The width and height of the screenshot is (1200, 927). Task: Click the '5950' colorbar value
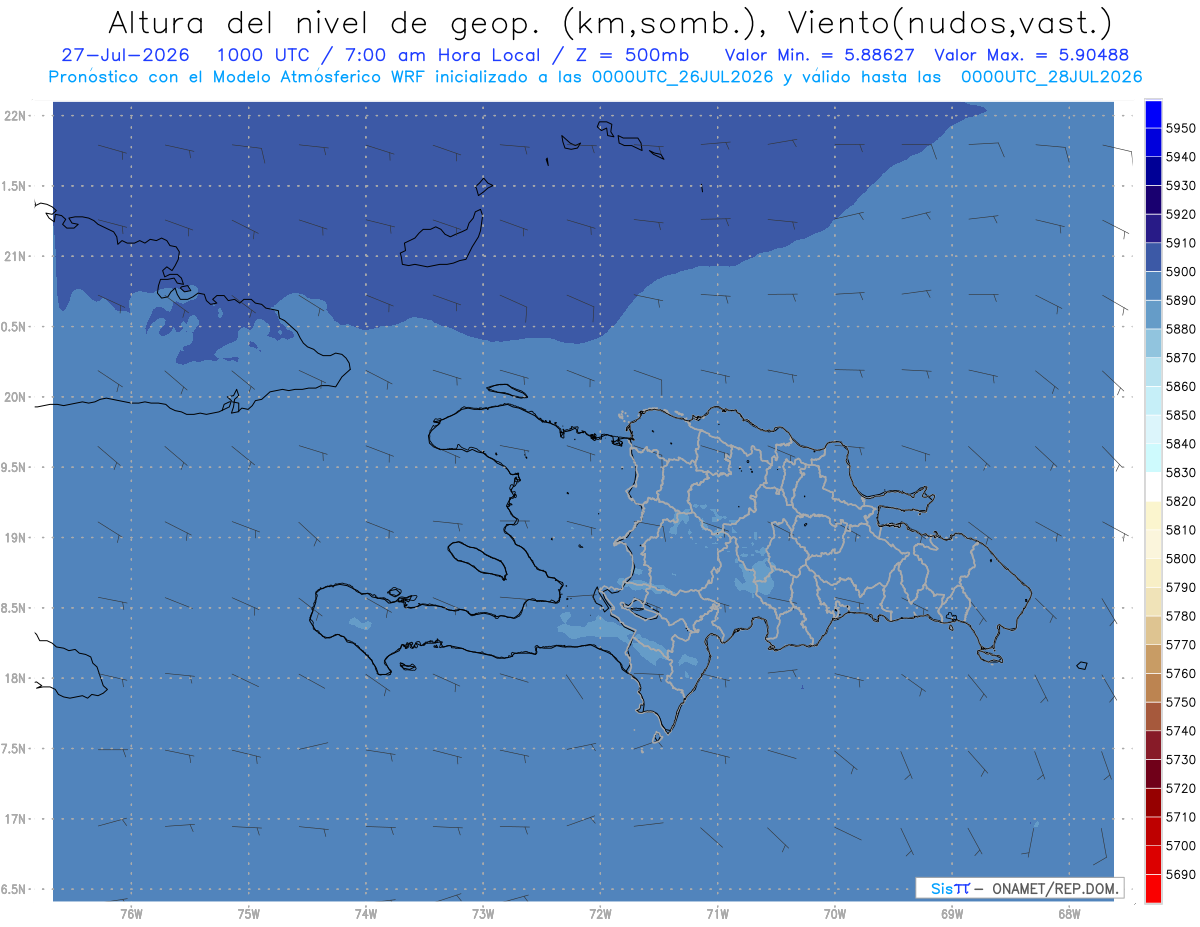[x=1180, y=128]
